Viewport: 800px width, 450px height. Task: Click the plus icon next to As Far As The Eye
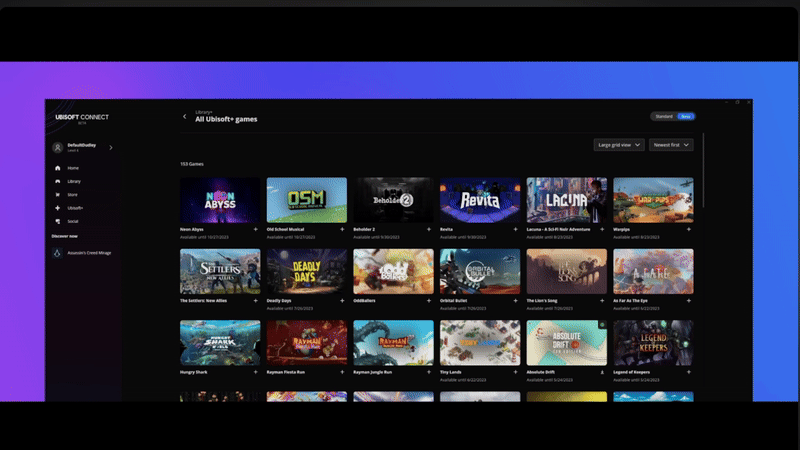click(689, 301)
